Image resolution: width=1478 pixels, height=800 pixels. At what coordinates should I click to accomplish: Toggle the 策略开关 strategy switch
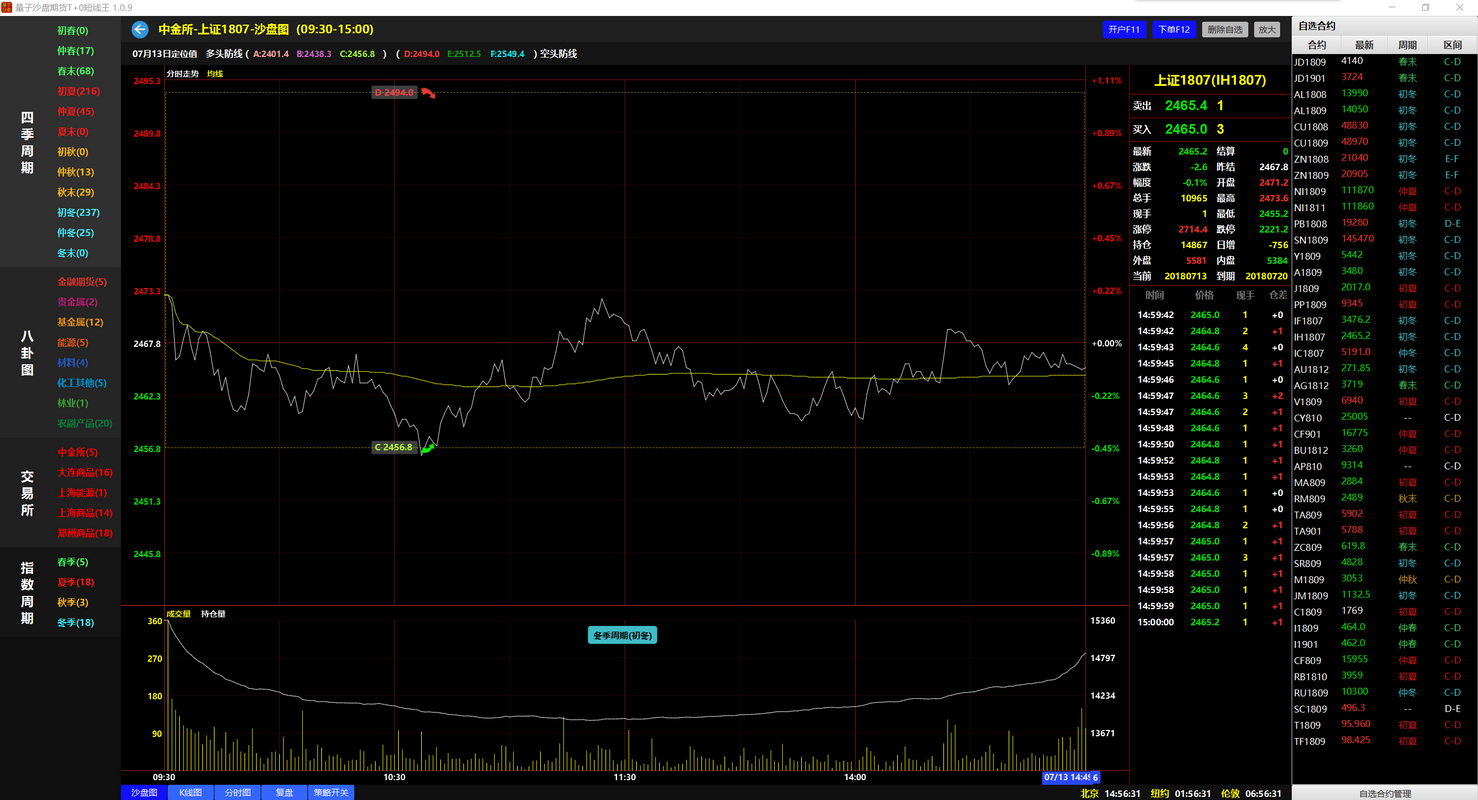[331, 792]
